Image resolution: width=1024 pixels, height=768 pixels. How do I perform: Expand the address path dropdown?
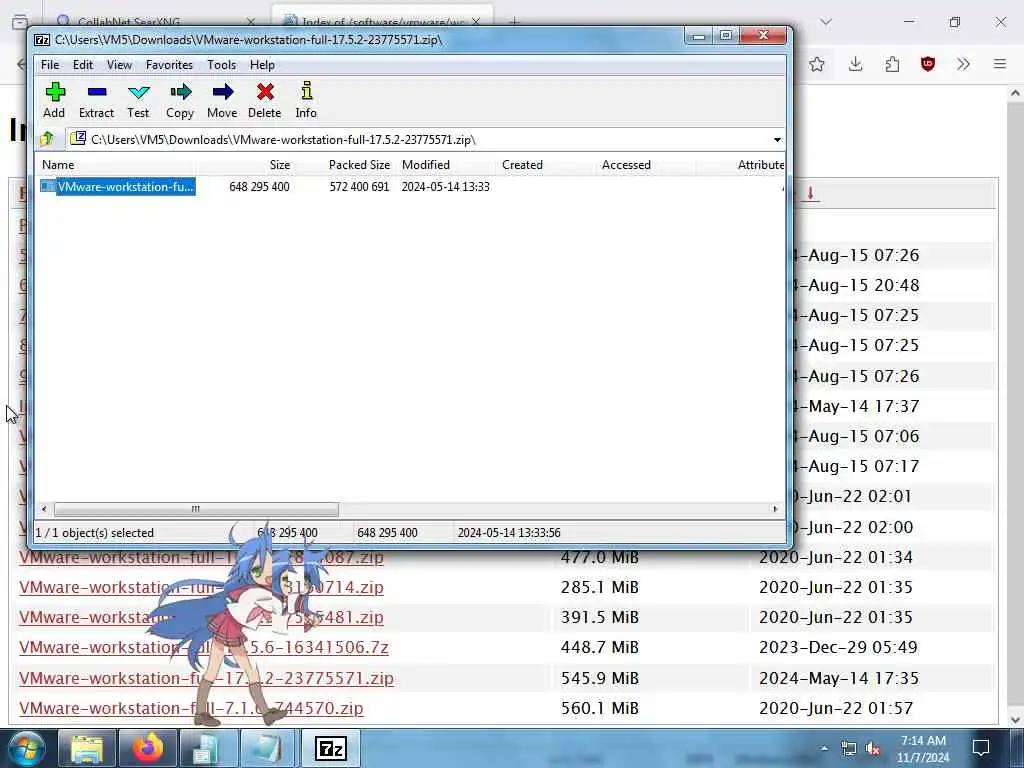point(777,140)
